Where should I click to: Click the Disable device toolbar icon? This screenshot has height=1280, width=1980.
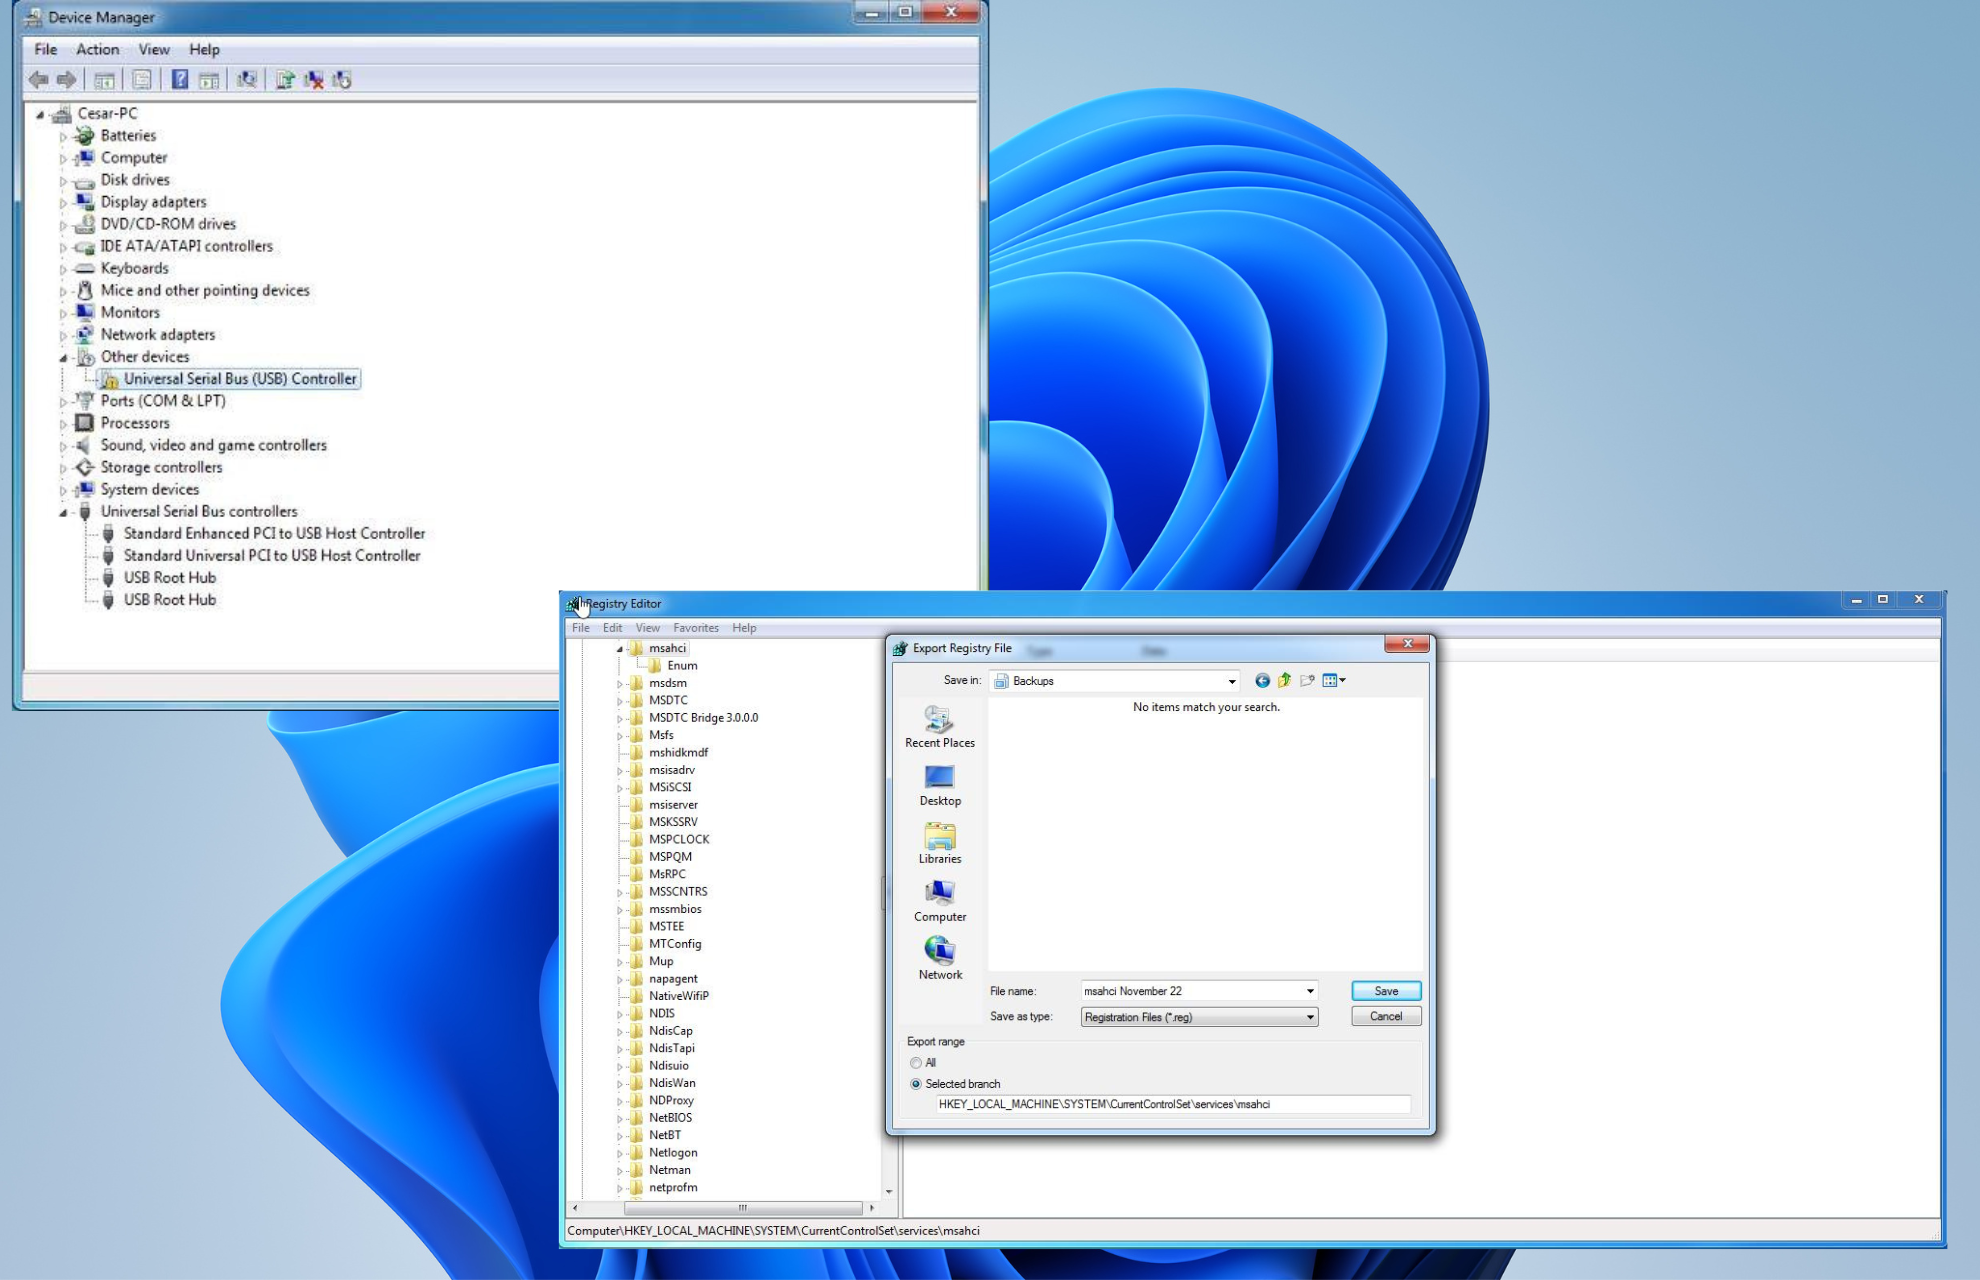342,79
